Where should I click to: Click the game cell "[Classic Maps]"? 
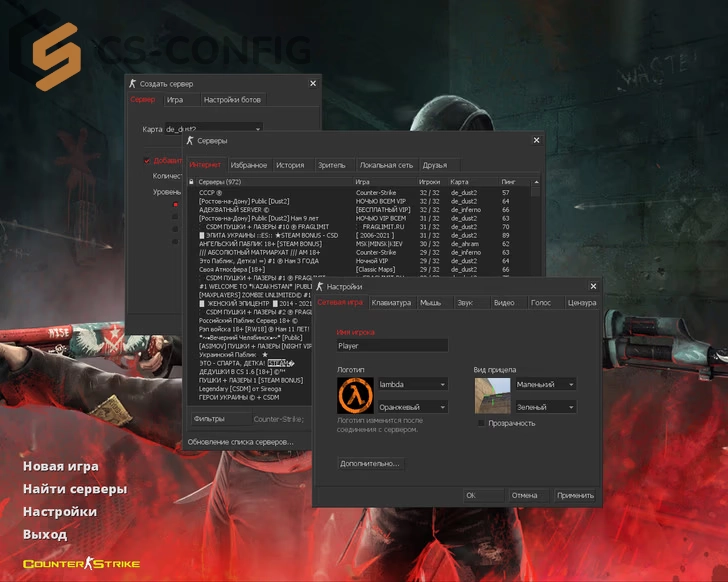376,269
